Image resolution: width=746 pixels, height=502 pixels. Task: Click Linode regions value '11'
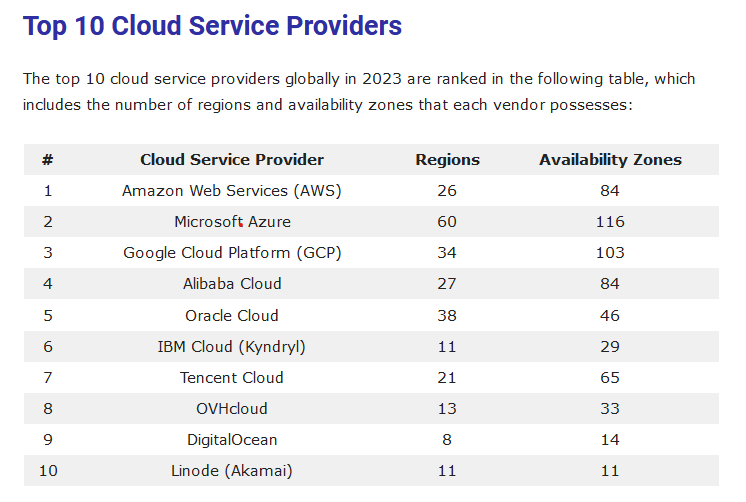(447, 471)
